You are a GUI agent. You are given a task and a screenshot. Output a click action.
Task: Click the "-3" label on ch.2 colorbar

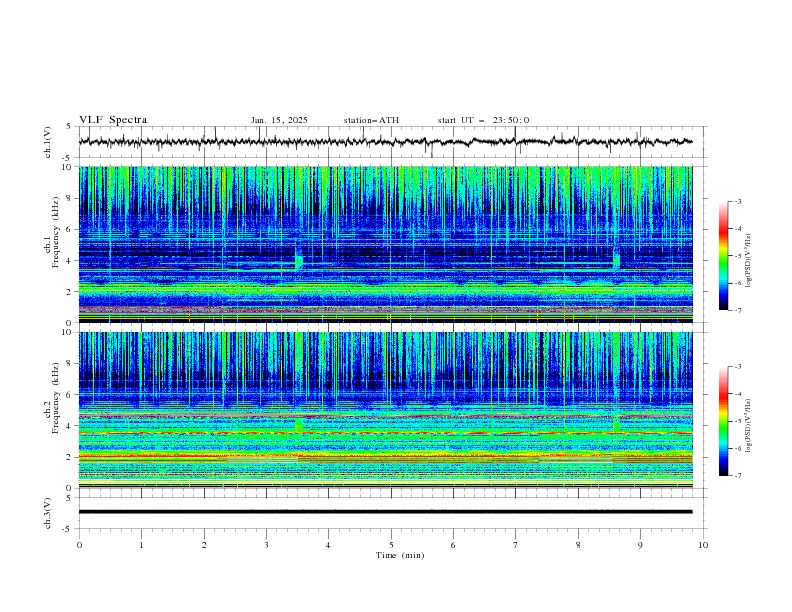pyautogui.click(x=737, y=367)
